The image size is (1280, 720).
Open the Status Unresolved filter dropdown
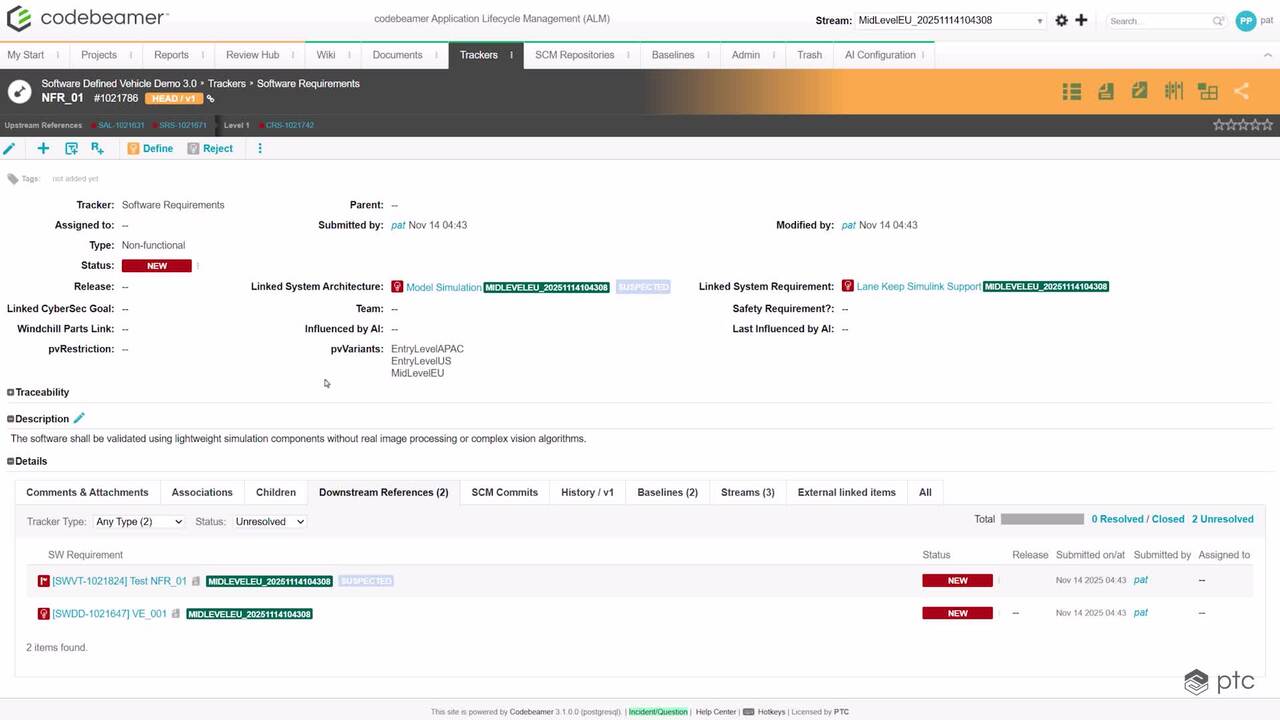pyautogui.click(x=269, y=521)
